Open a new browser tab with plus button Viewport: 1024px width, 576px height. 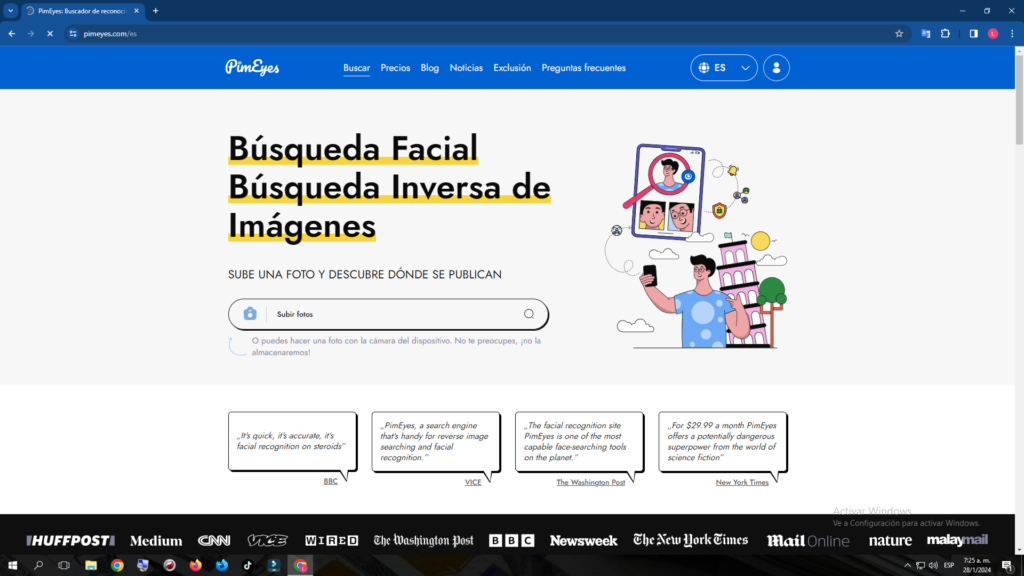pyautogui.click(x=155, y=11)
